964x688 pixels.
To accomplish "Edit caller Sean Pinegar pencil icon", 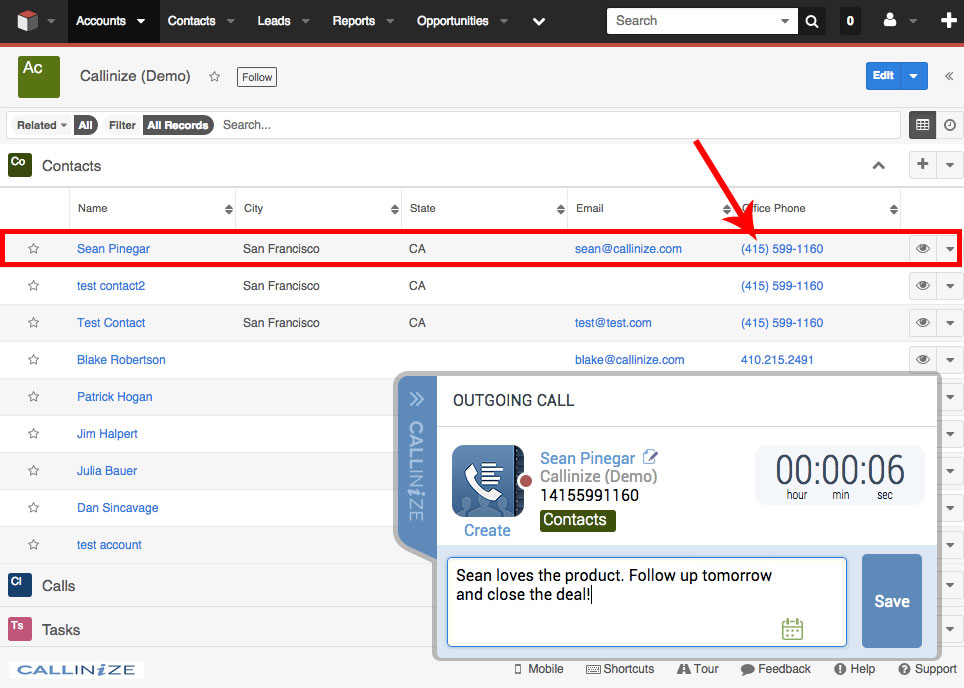I will point(650,457).
